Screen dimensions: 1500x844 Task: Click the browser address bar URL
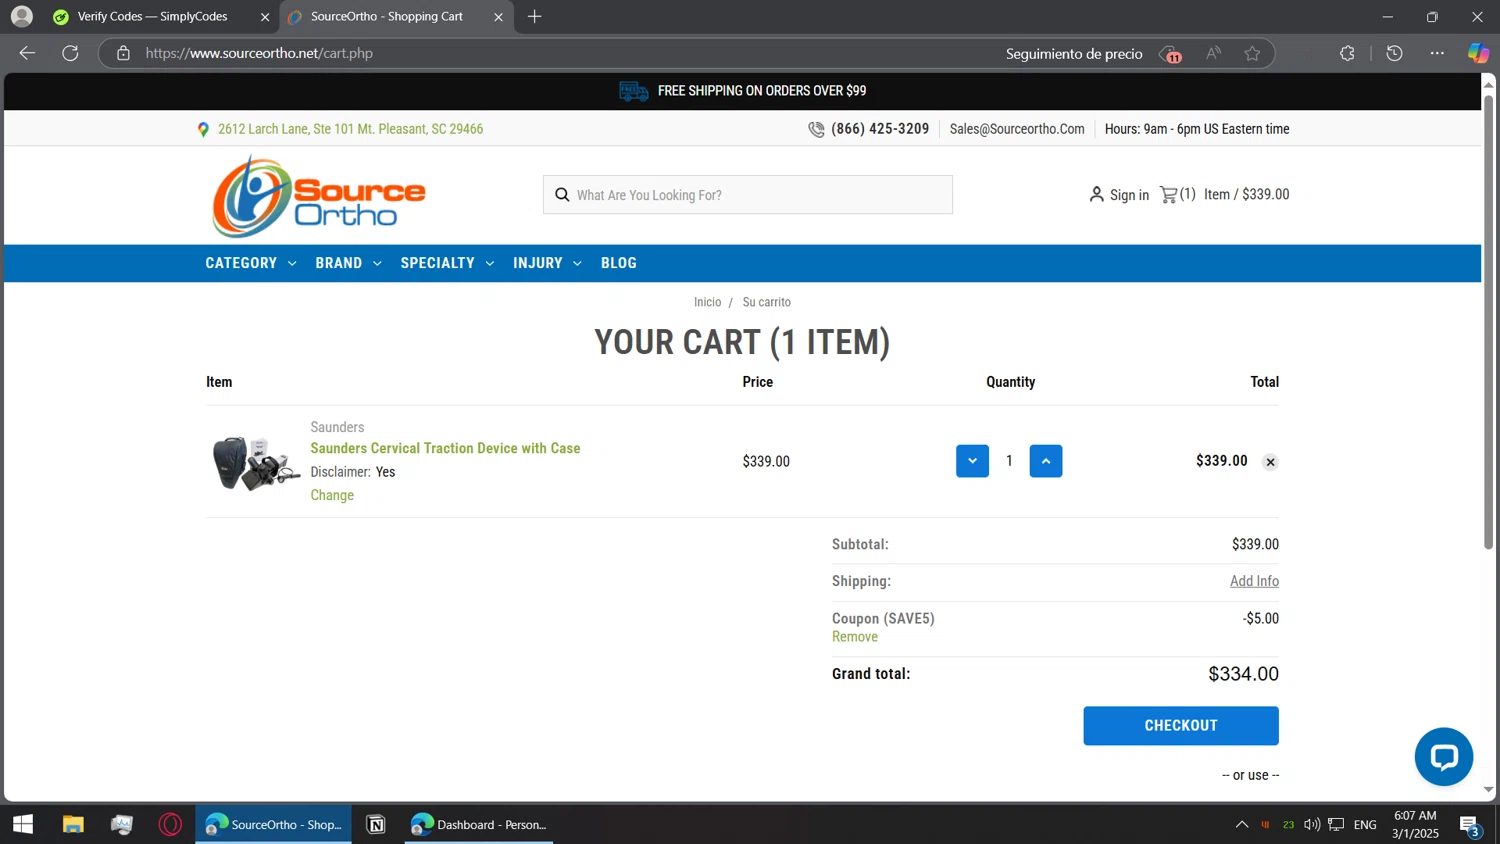[259, 53]
